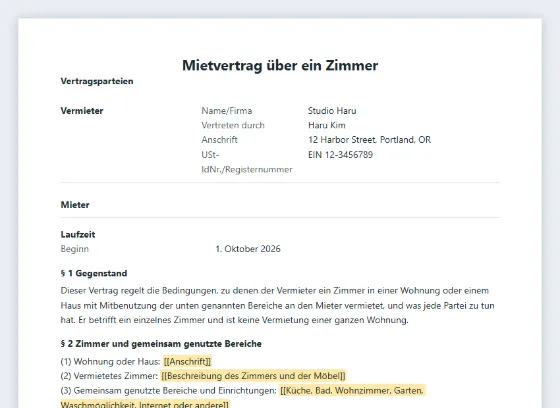This screenshot has width=560, height=408.
Task: Click the 'Laufzeit' heading
Action: point(78,234)
